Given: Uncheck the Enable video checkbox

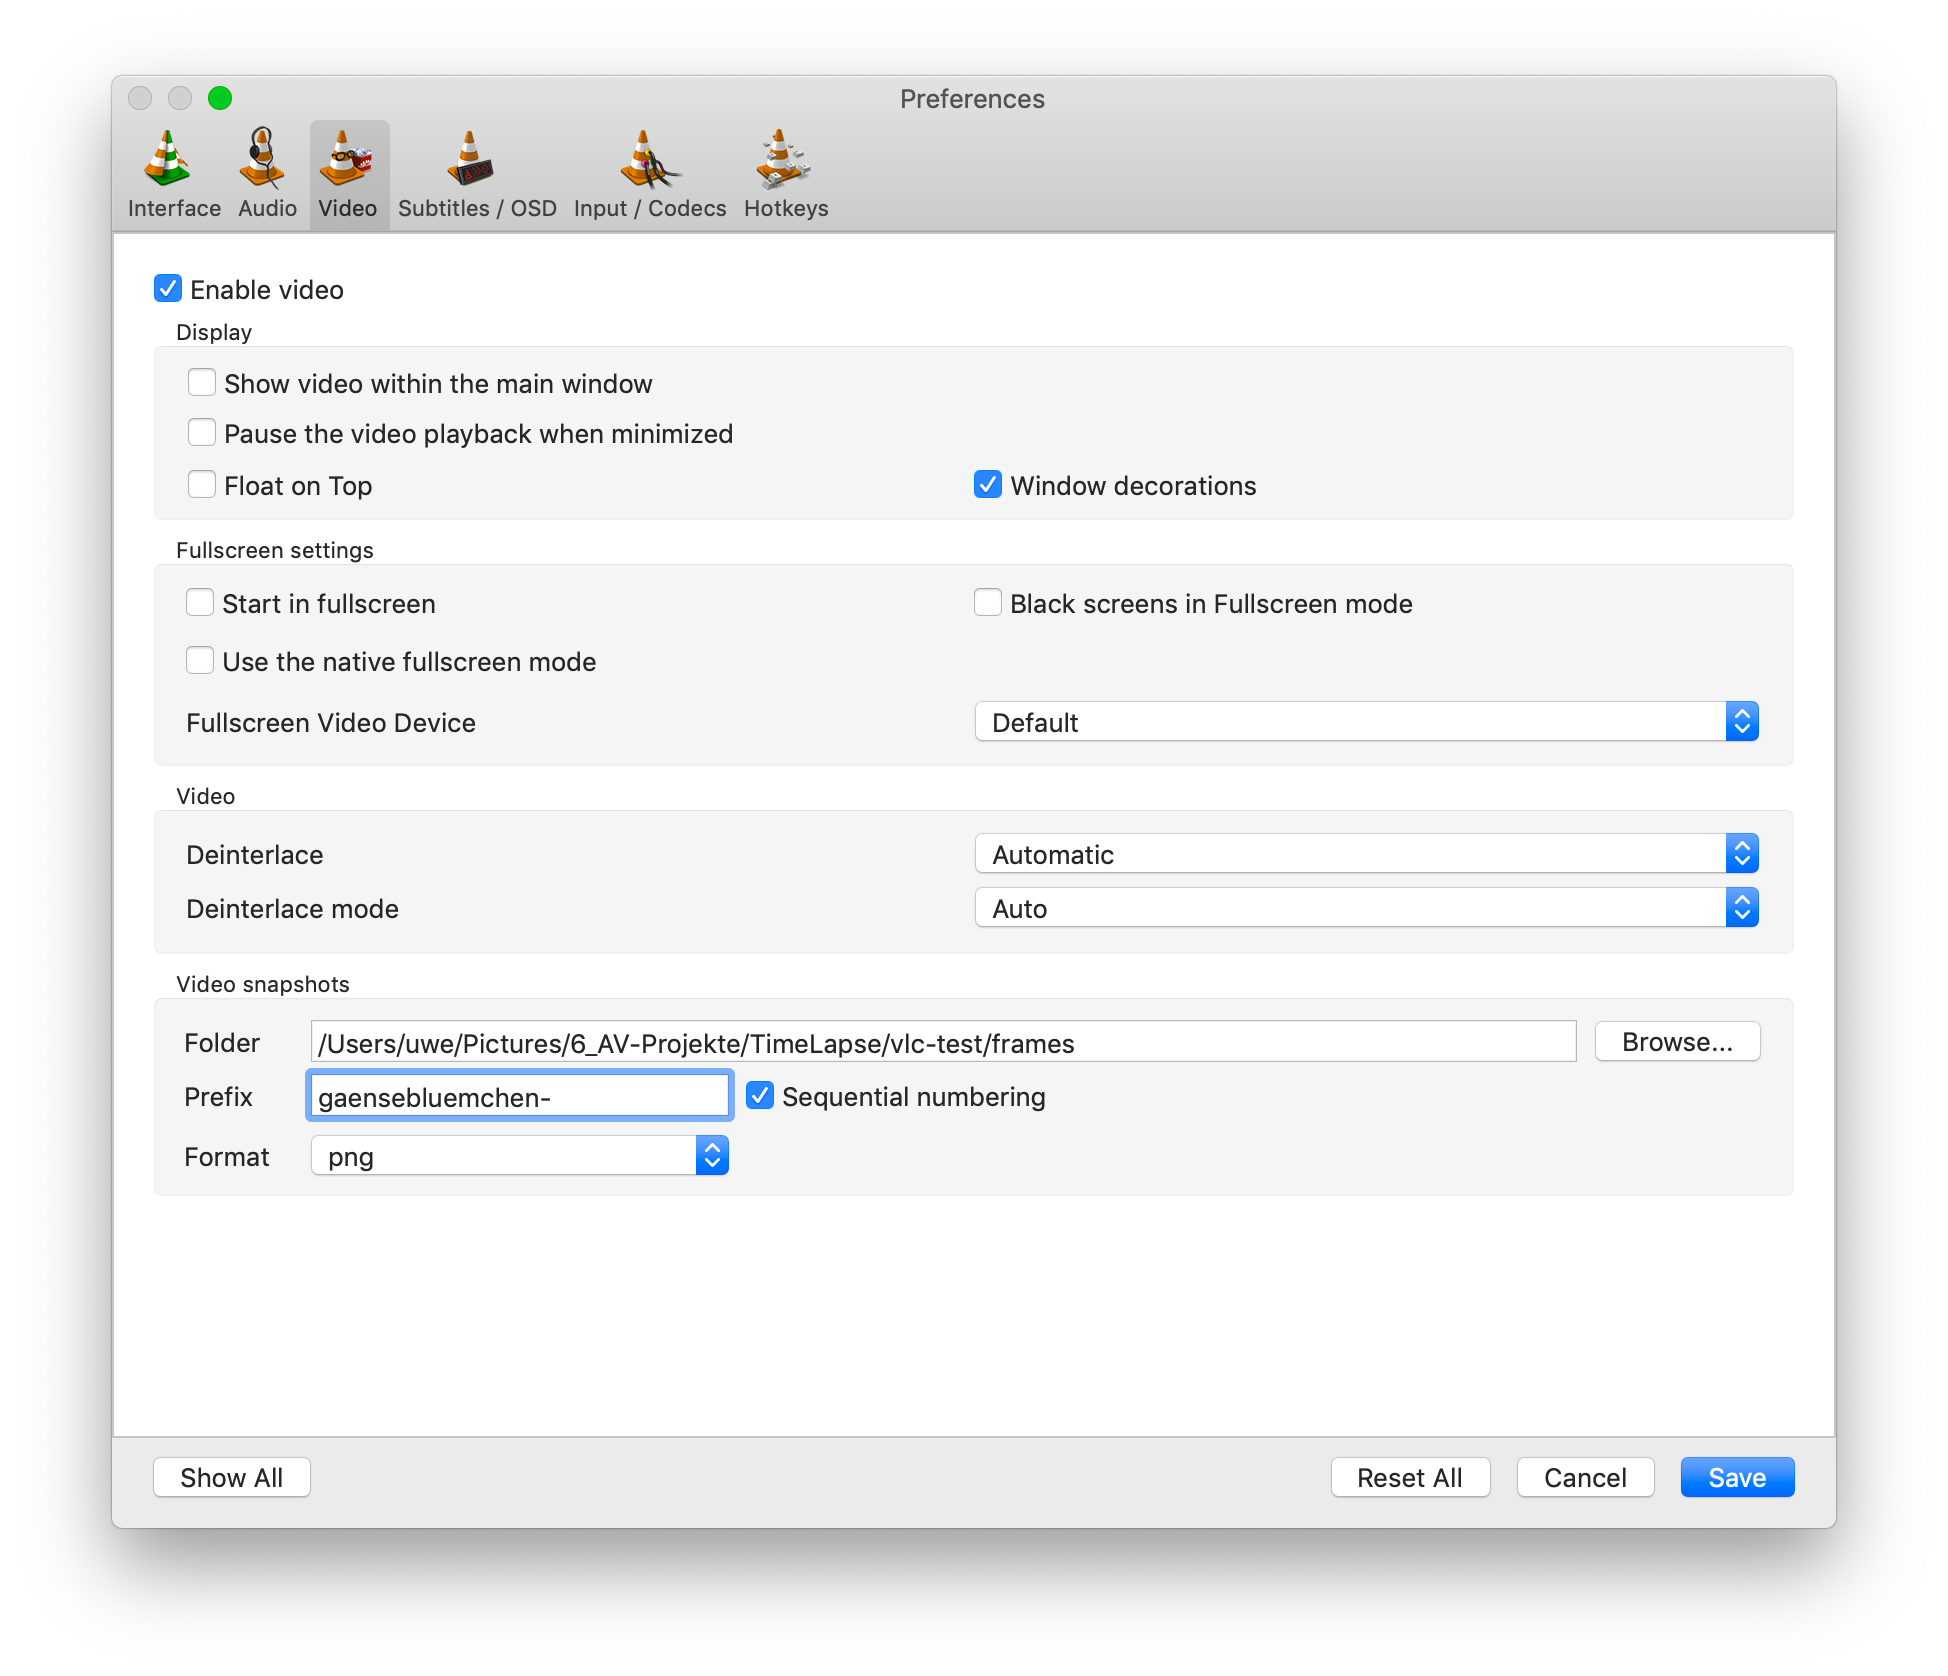Looking at the screenshot, I should point(168,289).
